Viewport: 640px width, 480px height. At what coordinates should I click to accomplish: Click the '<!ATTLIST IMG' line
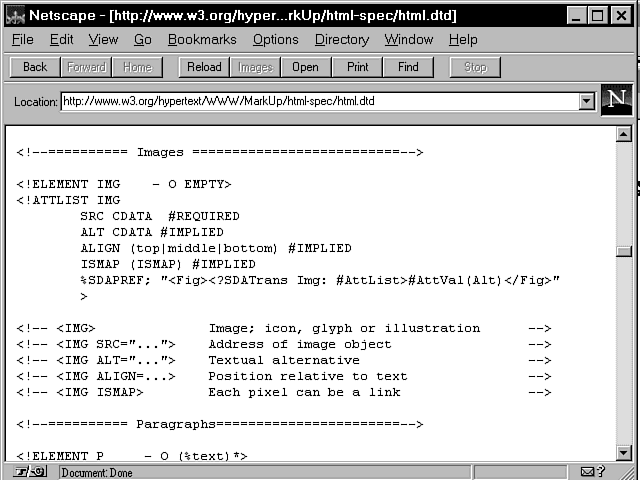(x=68, y=200)
